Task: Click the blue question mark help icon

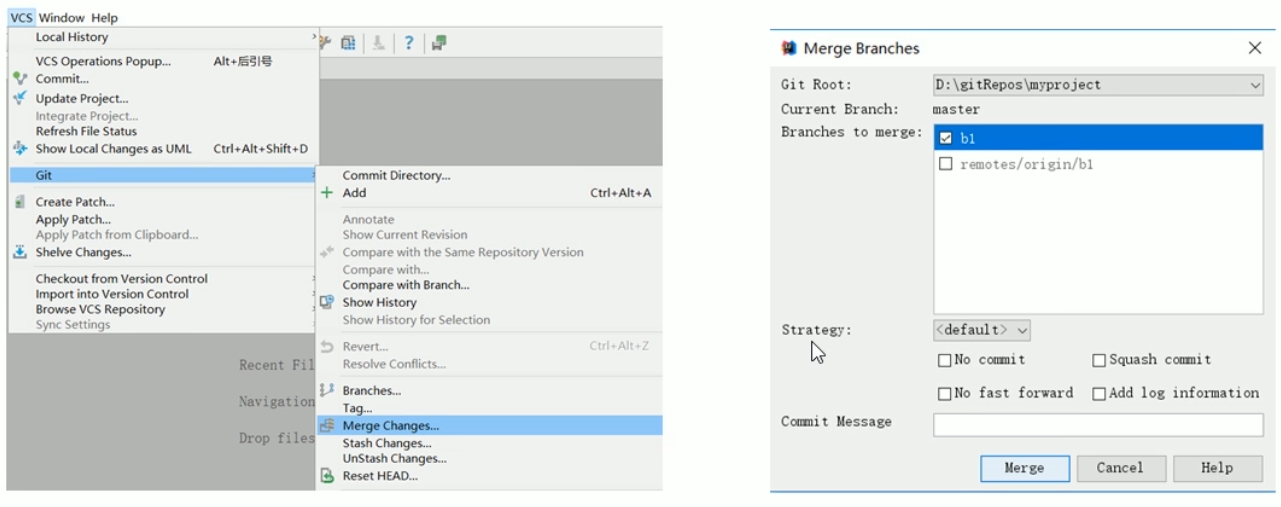Action: click(408, 42)
